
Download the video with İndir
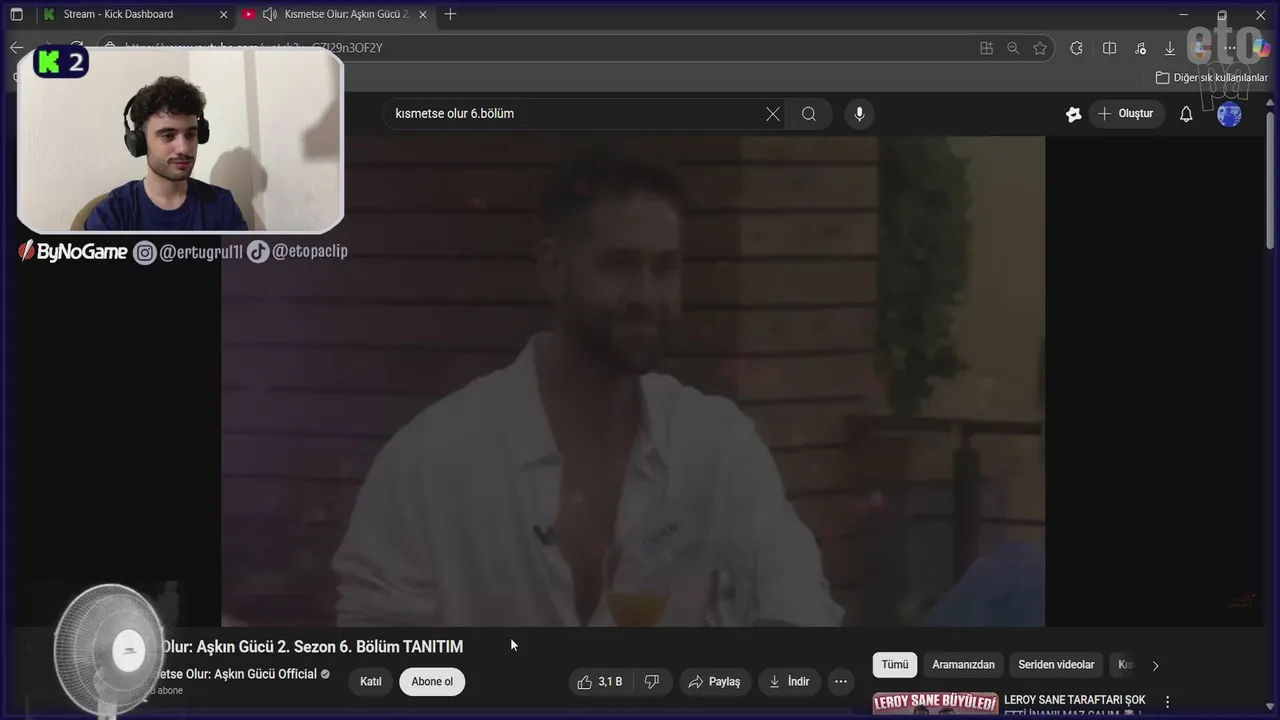tap(789, 682)
